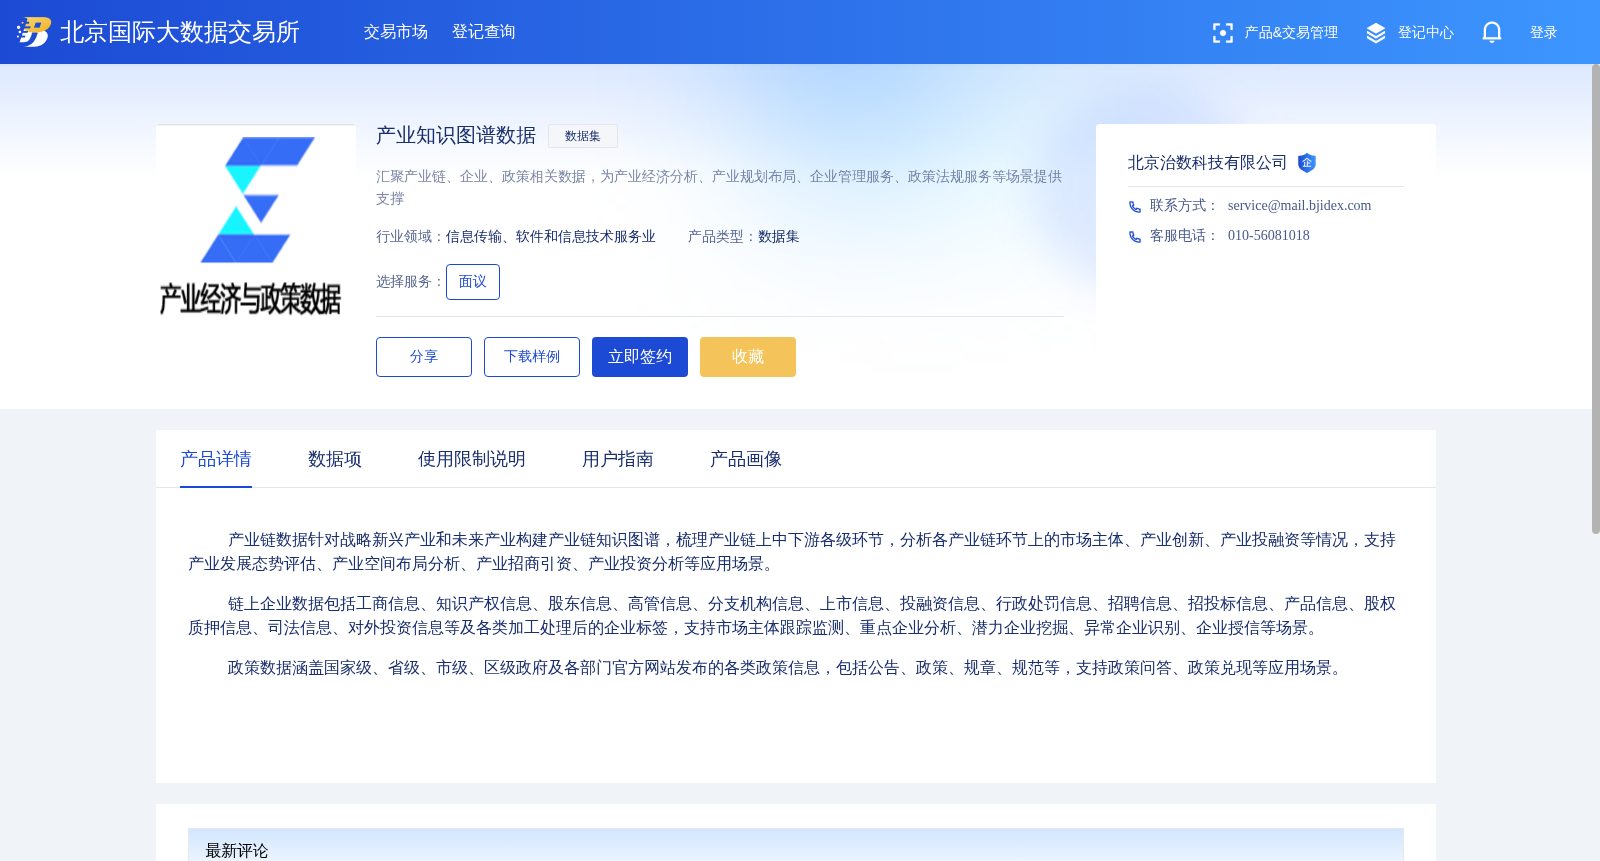Click the page vertical scrollbar thumb
The image size is (1600, 861).
[1595, 298]
